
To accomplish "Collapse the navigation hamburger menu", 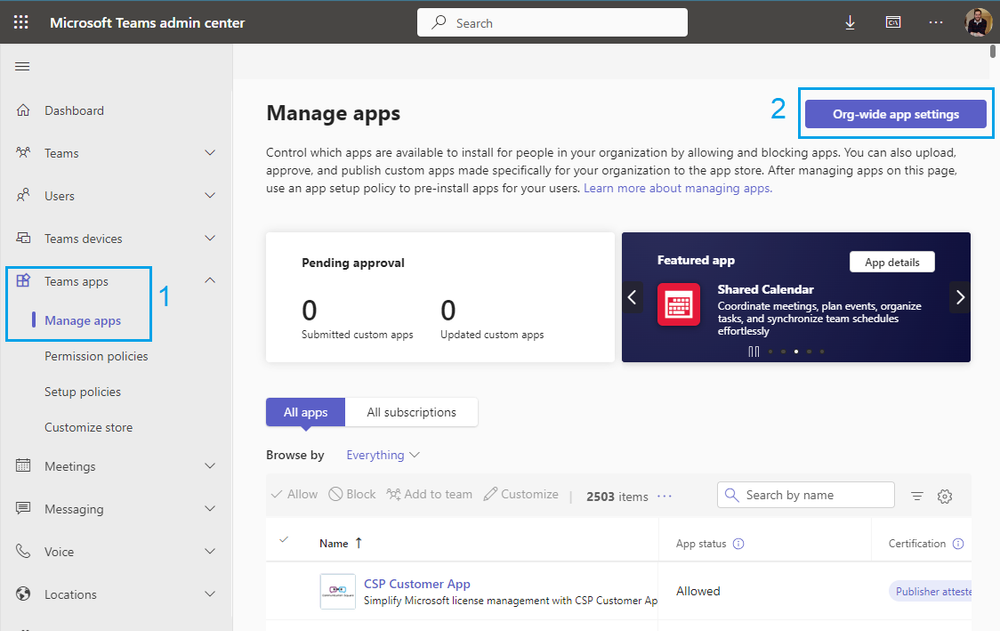I will point(22,66).
